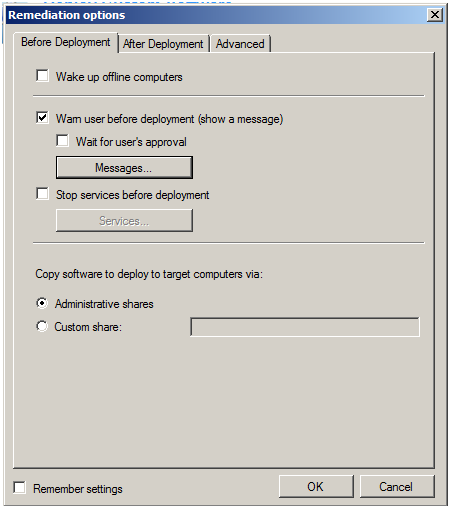
Task: Select the Before Deployment tab
Action: click(66, 42)
